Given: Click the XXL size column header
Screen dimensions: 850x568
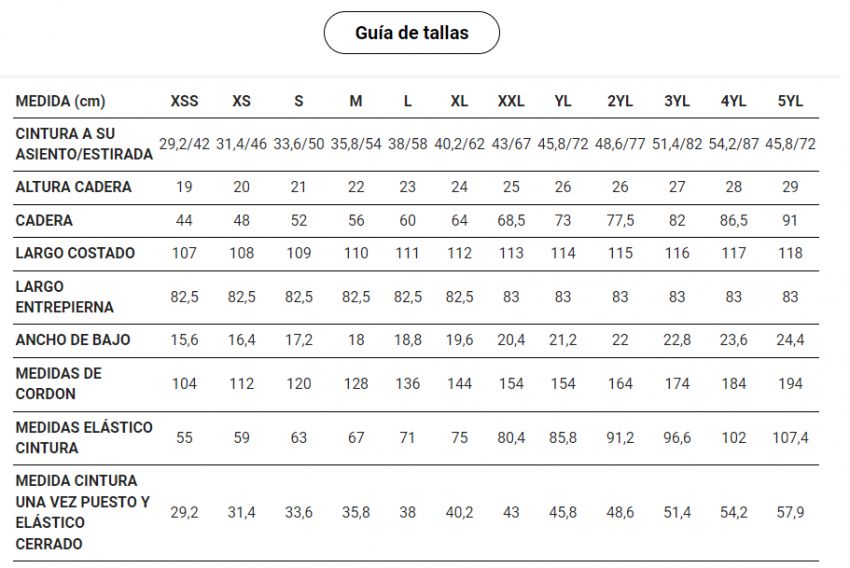Looking at the screenshot, I should coord(511,101).
